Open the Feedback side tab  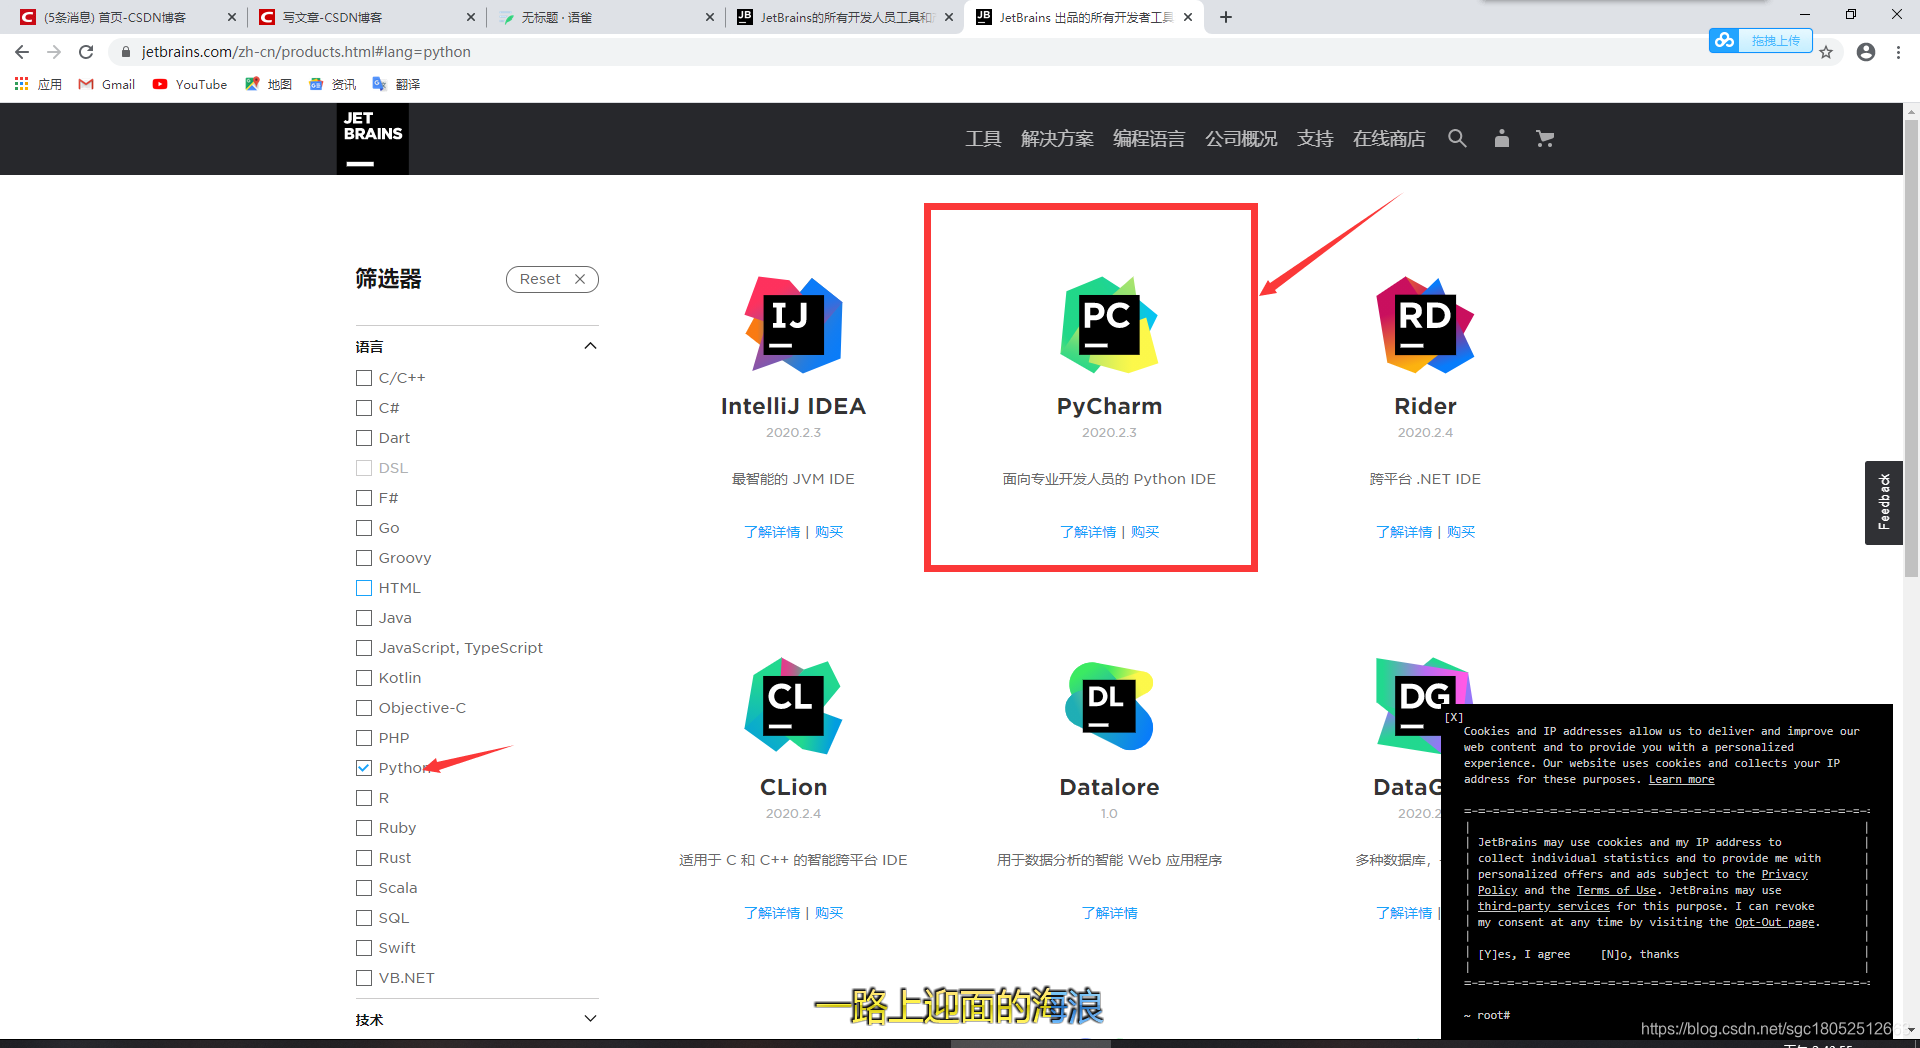click(x=1884, y=502)
